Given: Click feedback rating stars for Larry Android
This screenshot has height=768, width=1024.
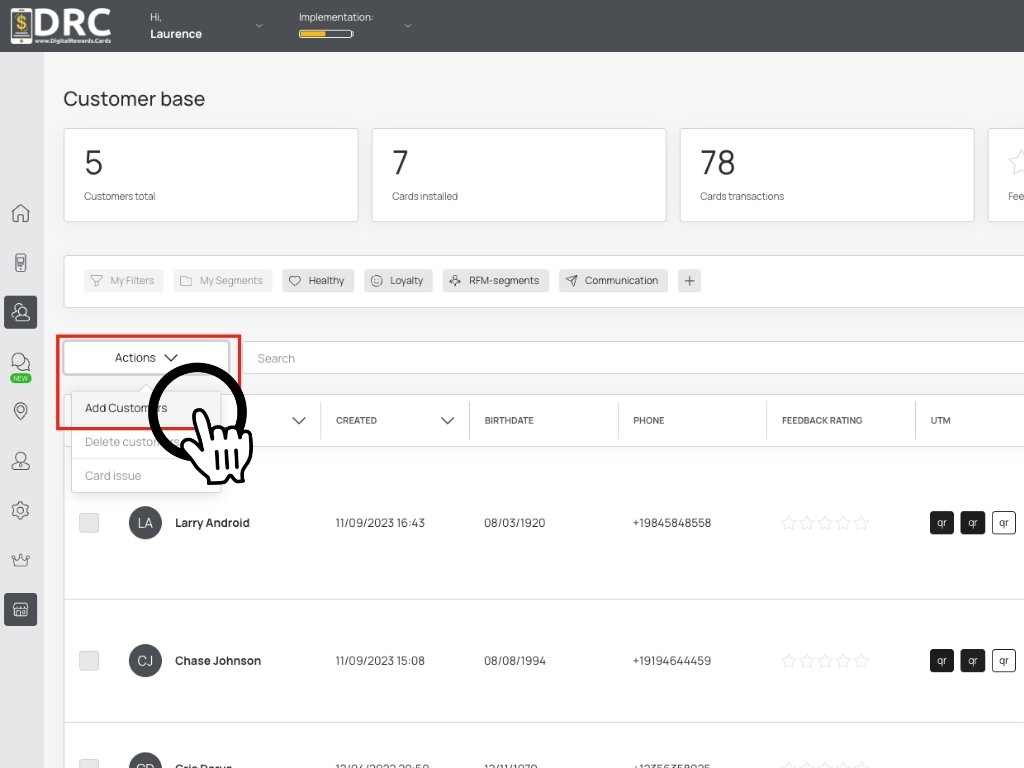Looking at the screenshot, I should pos(825,522).
